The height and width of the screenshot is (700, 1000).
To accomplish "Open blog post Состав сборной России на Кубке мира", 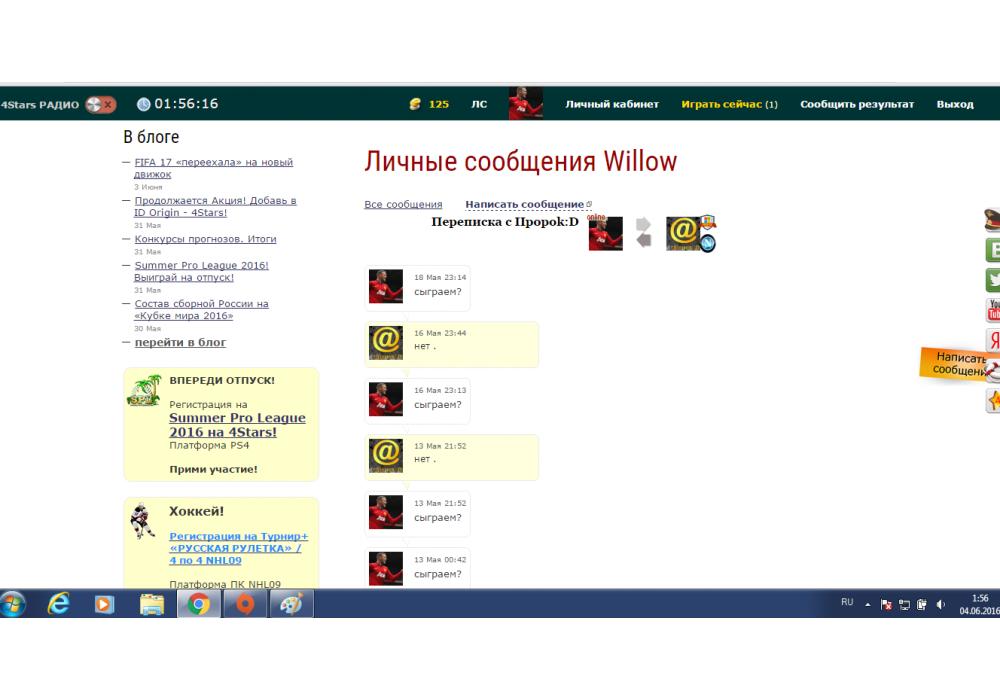I will pos(201,310).
